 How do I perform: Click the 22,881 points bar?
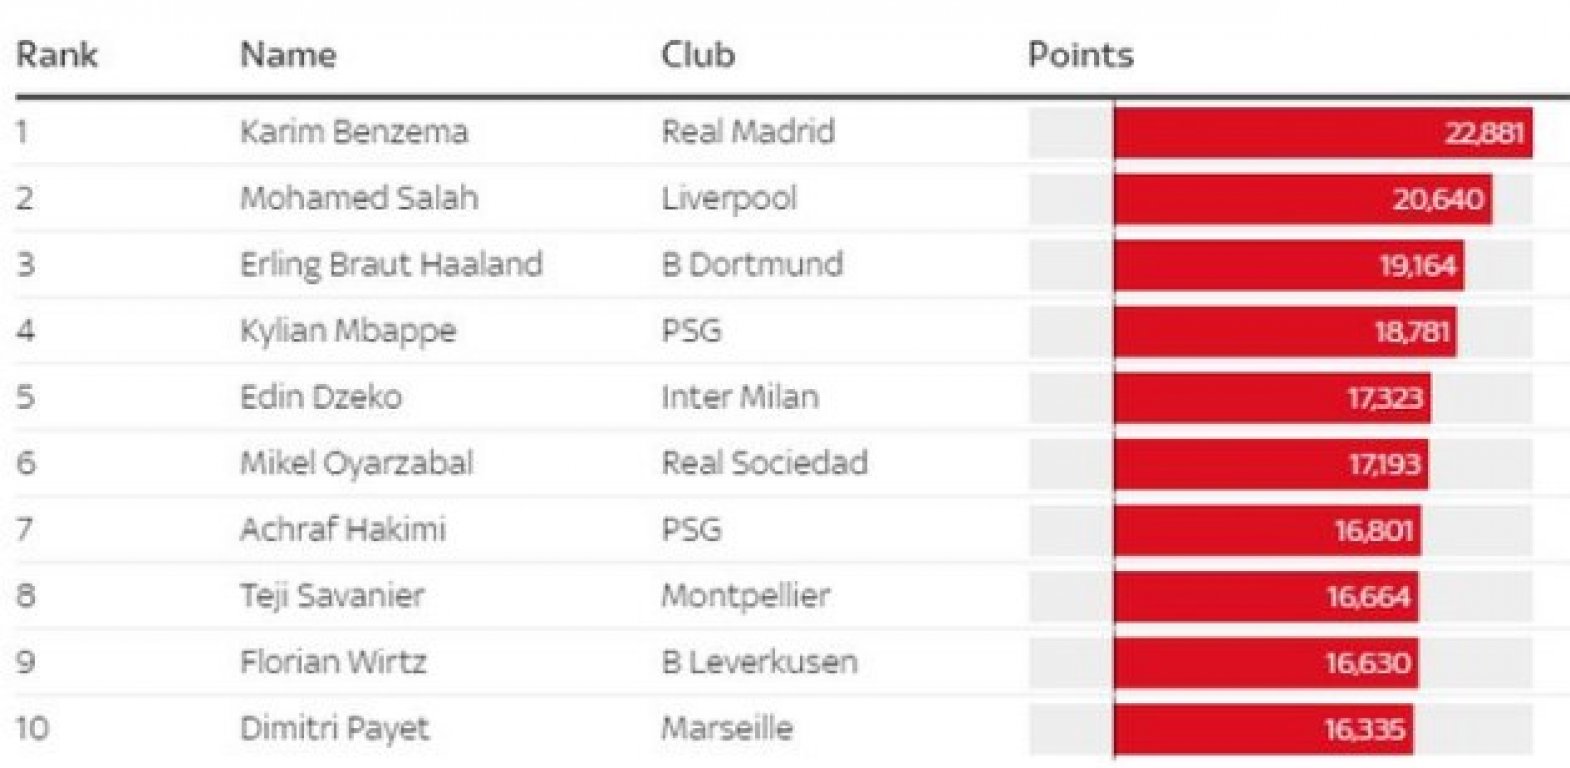1323,133
